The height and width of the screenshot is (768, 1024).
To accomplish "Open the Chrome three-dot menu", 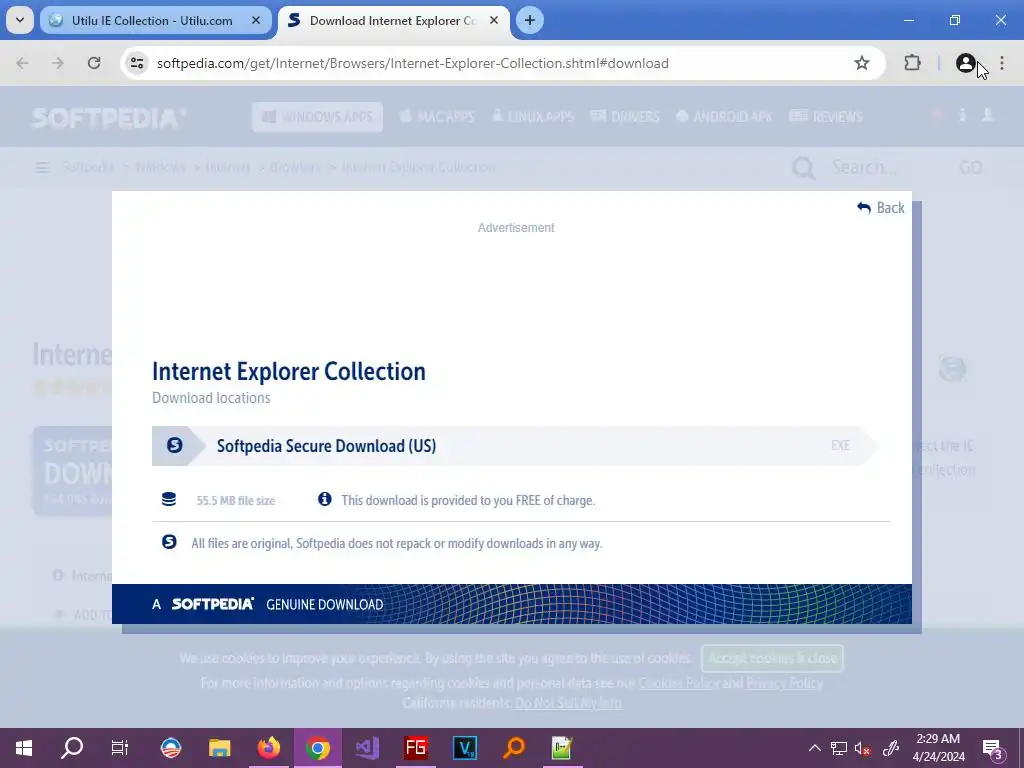I will [1002, 63].
